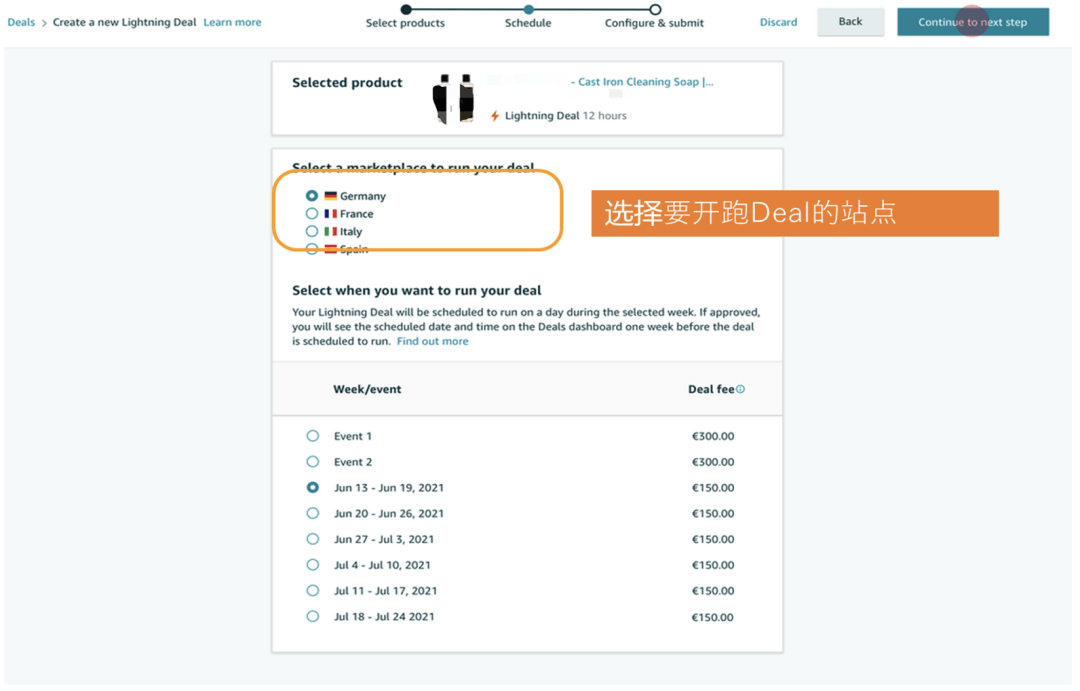Choose Jul 4 - Jul 10 week

pyautogui.click(x=313, y=565)
